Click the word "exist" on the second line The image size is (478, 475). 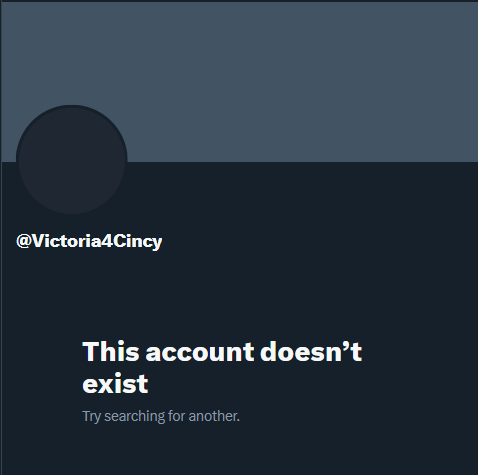point(115,384)
